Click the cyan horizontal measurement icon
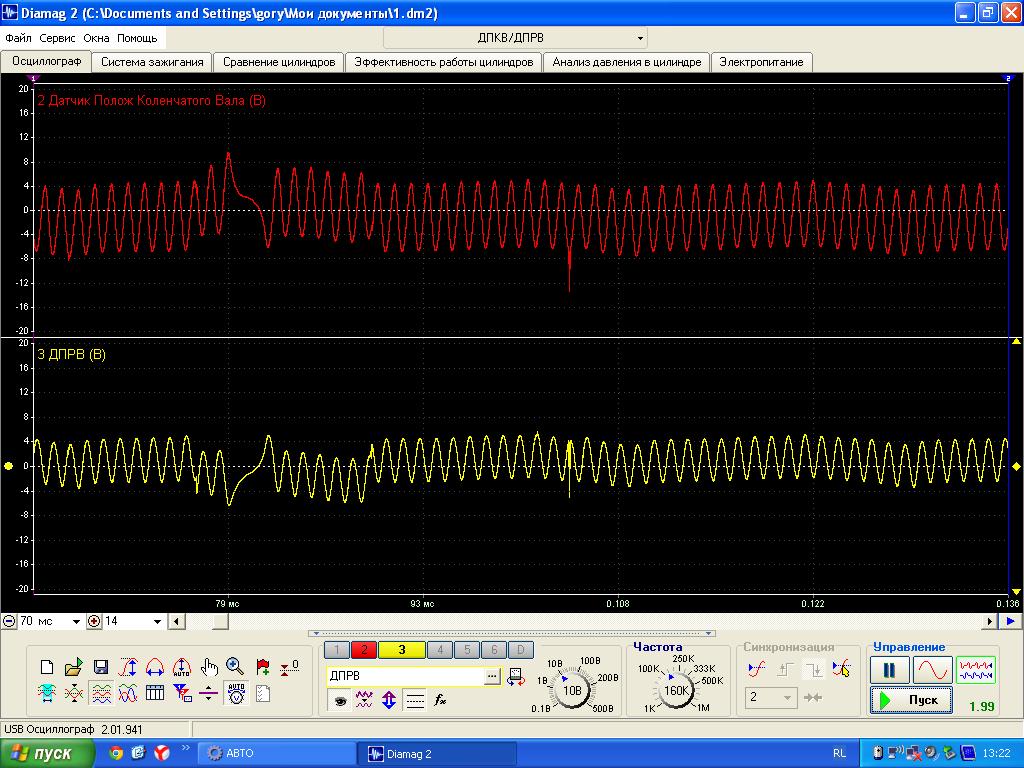1024x768 pixels. tap(47, 694)
